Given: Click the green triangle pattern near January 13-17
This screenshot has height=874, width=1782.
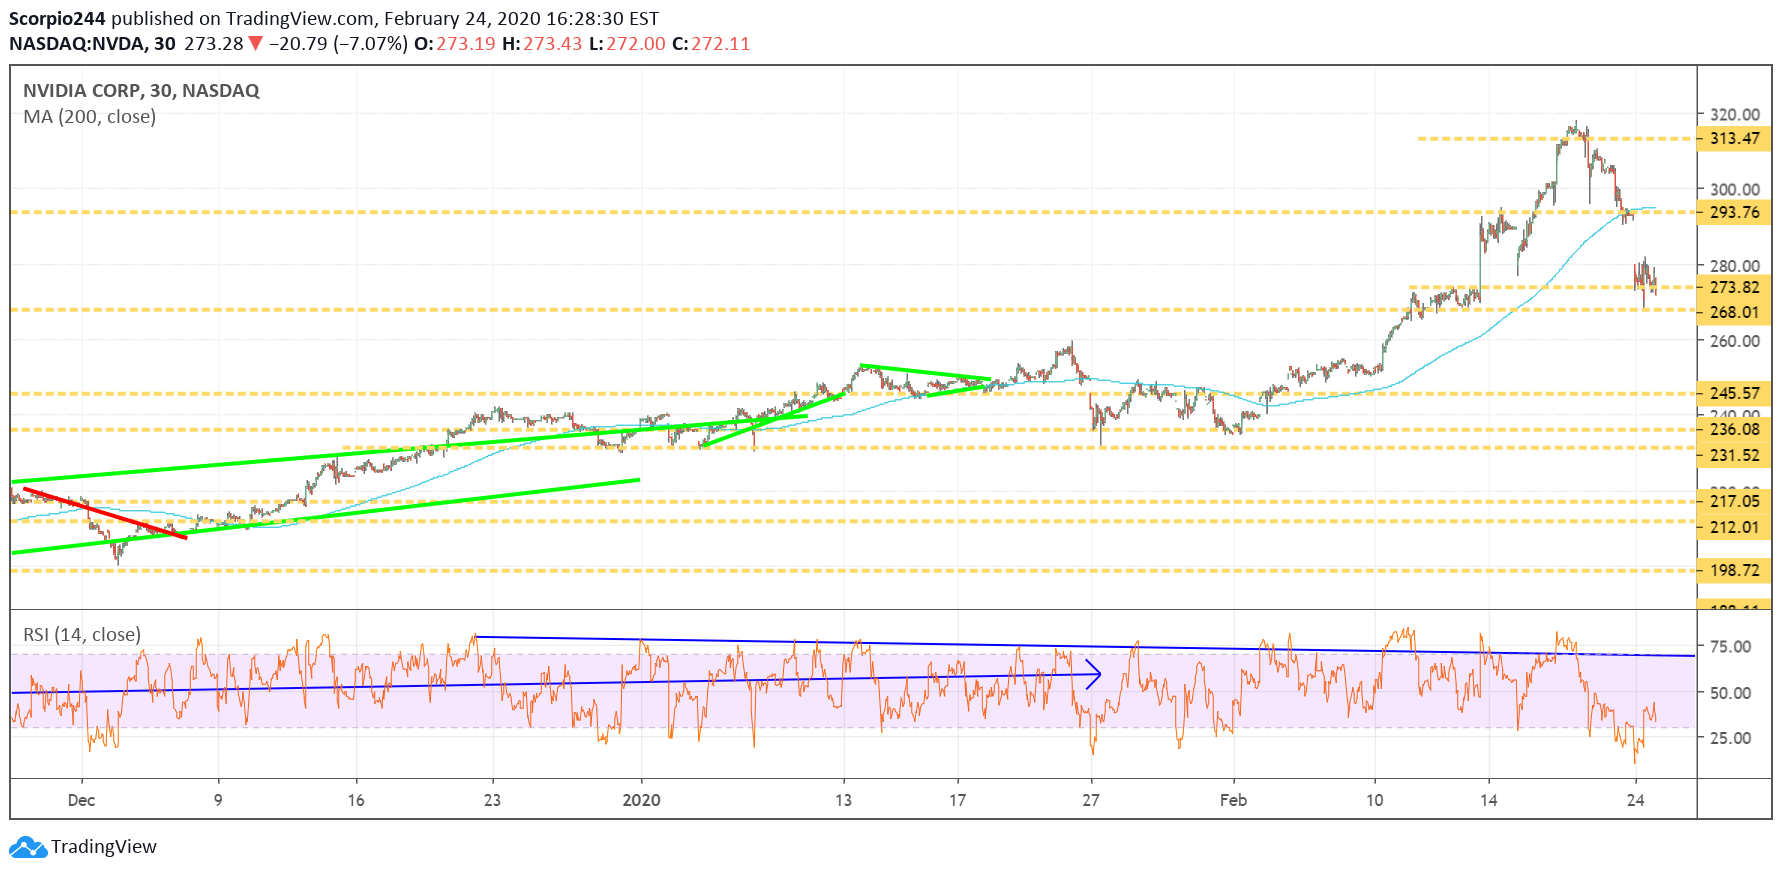Looking at the screenshot, I should (x=925, y=380).
